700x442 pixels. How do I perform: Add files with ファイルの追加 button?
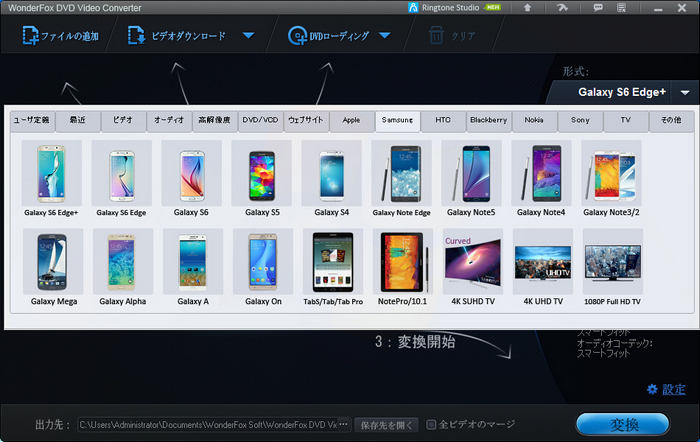click(60, 36)
